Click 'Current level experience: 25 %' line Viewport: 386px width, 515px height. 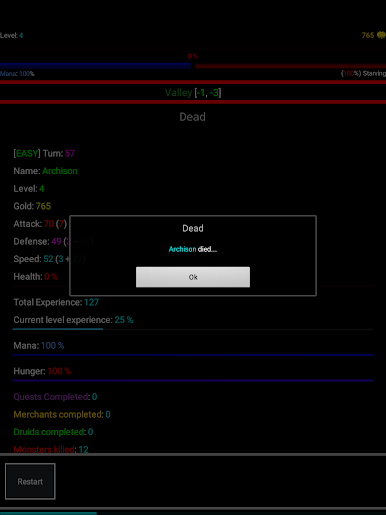coord(73,320)
